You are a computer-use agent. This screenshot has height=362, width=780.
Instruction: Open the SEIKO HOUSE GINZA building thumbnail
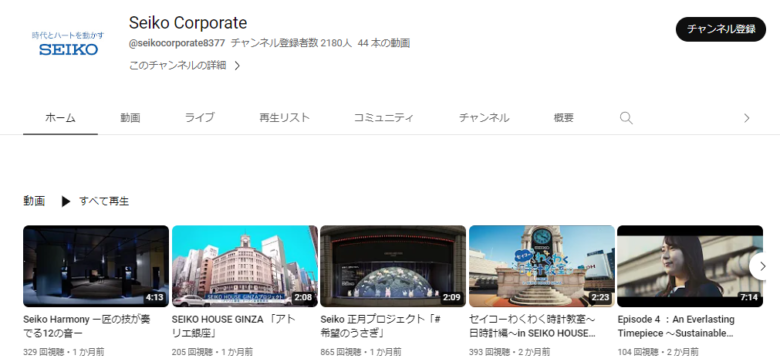[x=245, y=266]
